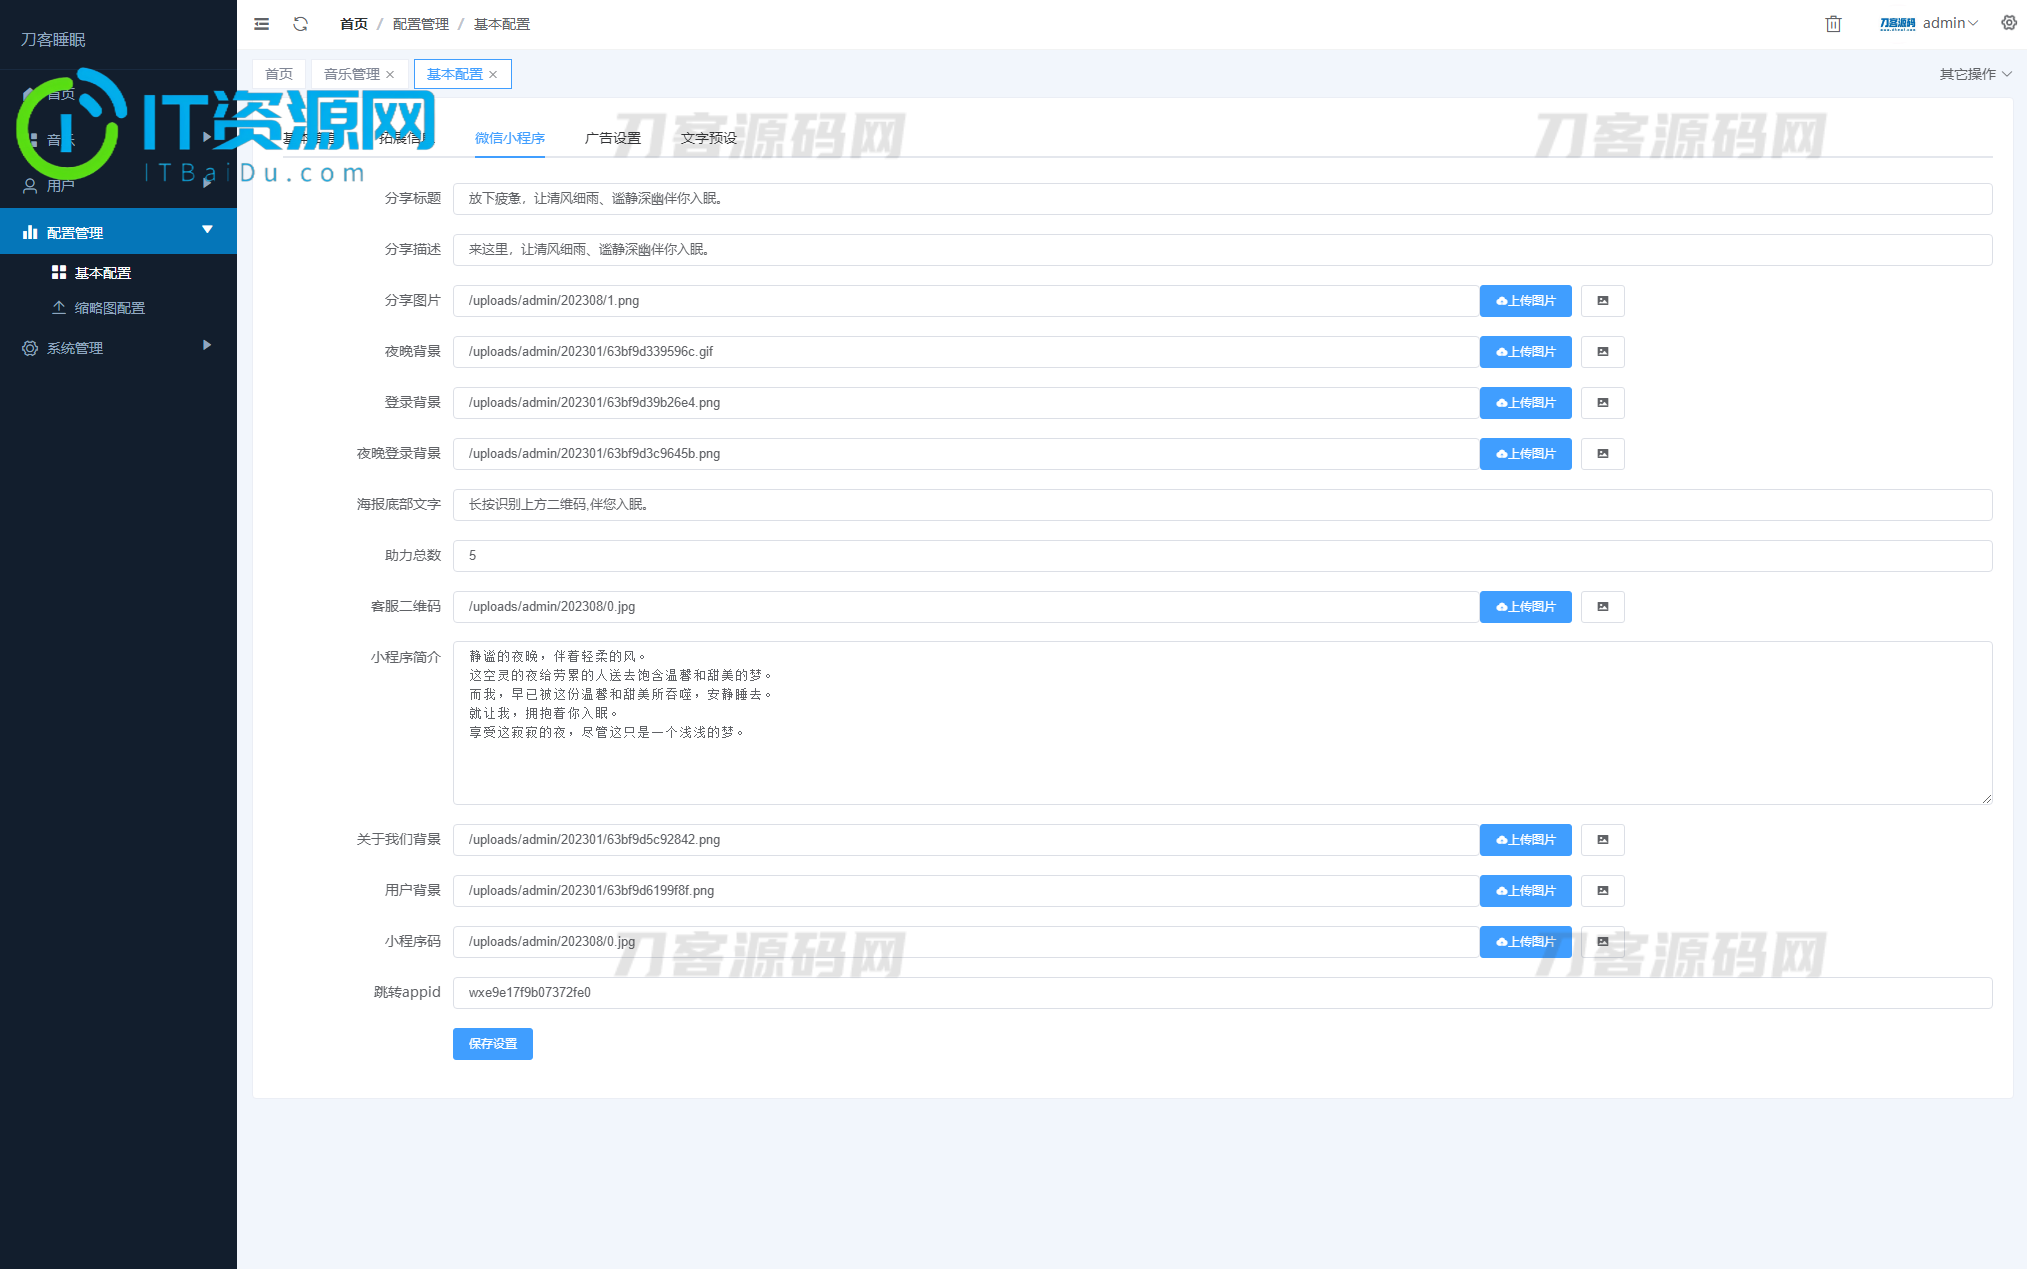Preview the 夜晚背景 image

[1602, 352]
